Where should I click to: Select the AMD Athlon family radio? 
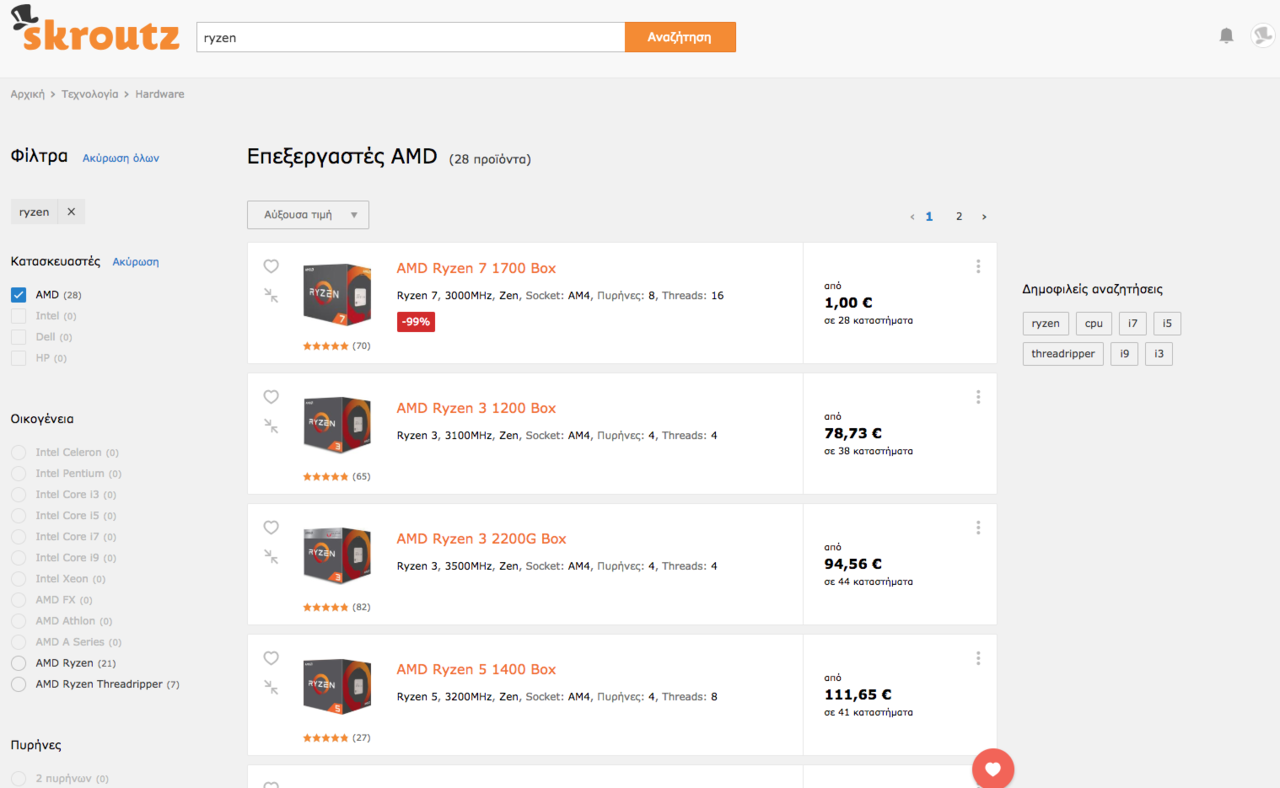[18, 621]
